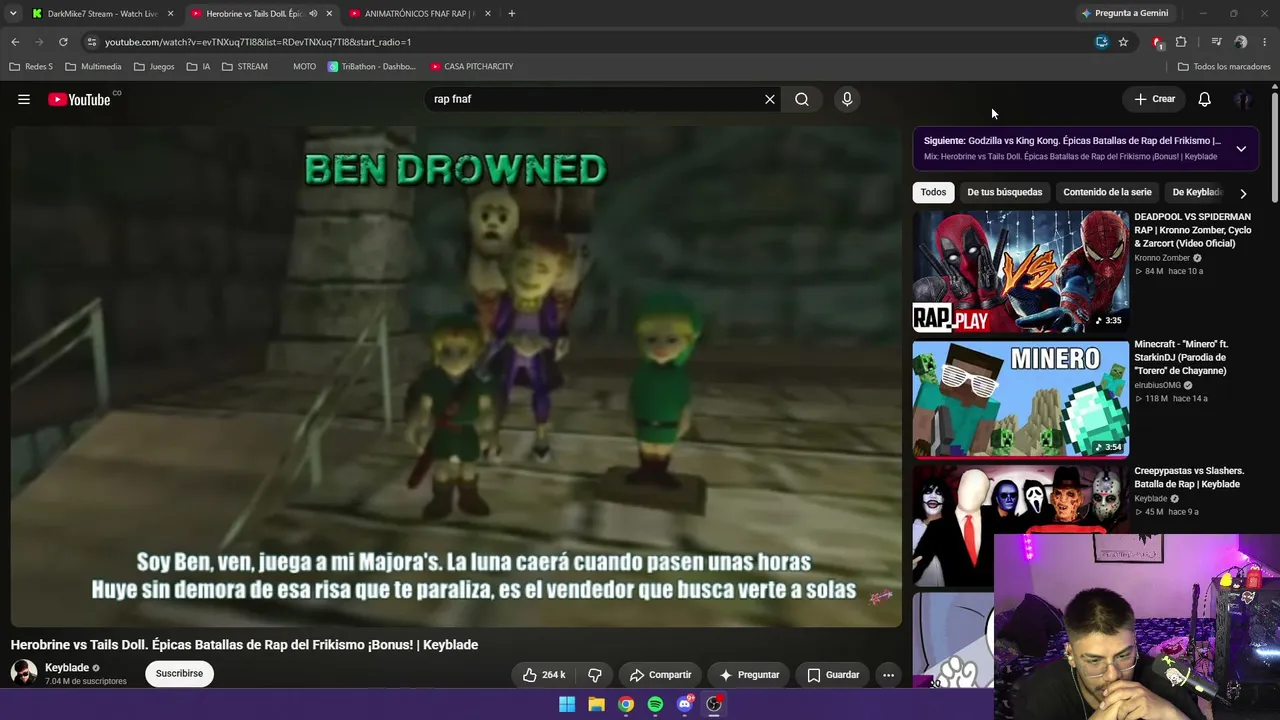
Task: Open Kronno Zomber channel name
Action: point(1162,258)
